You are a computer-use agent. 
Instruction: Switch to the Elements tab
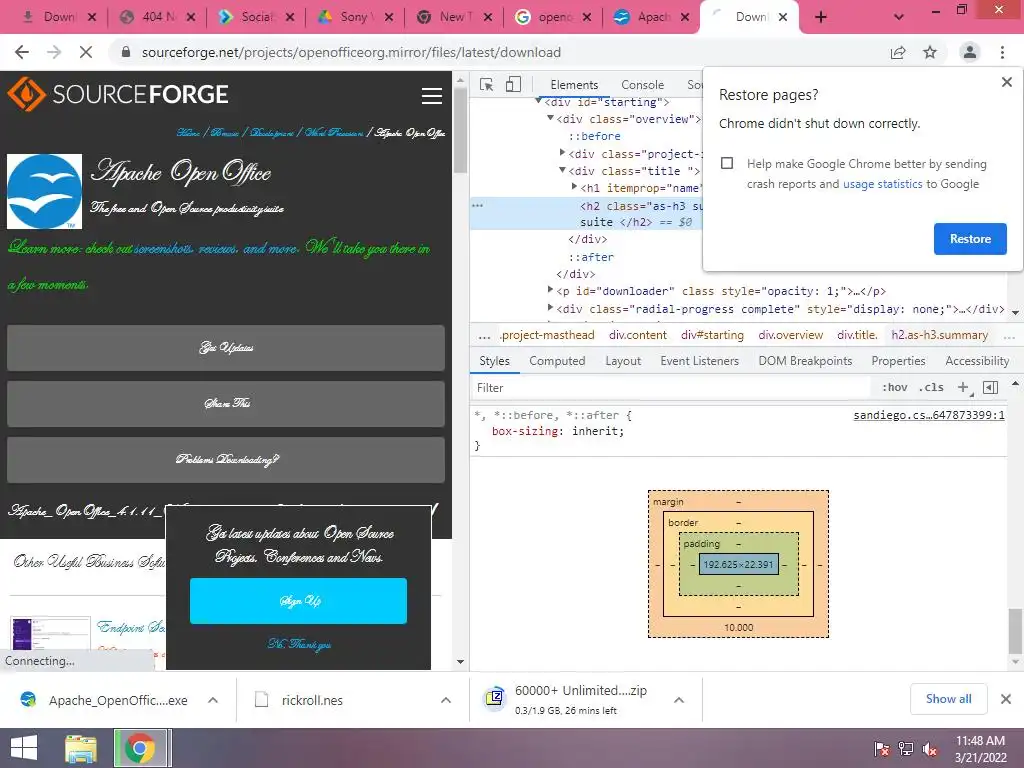pyautogui.click(x=574, y=85)
